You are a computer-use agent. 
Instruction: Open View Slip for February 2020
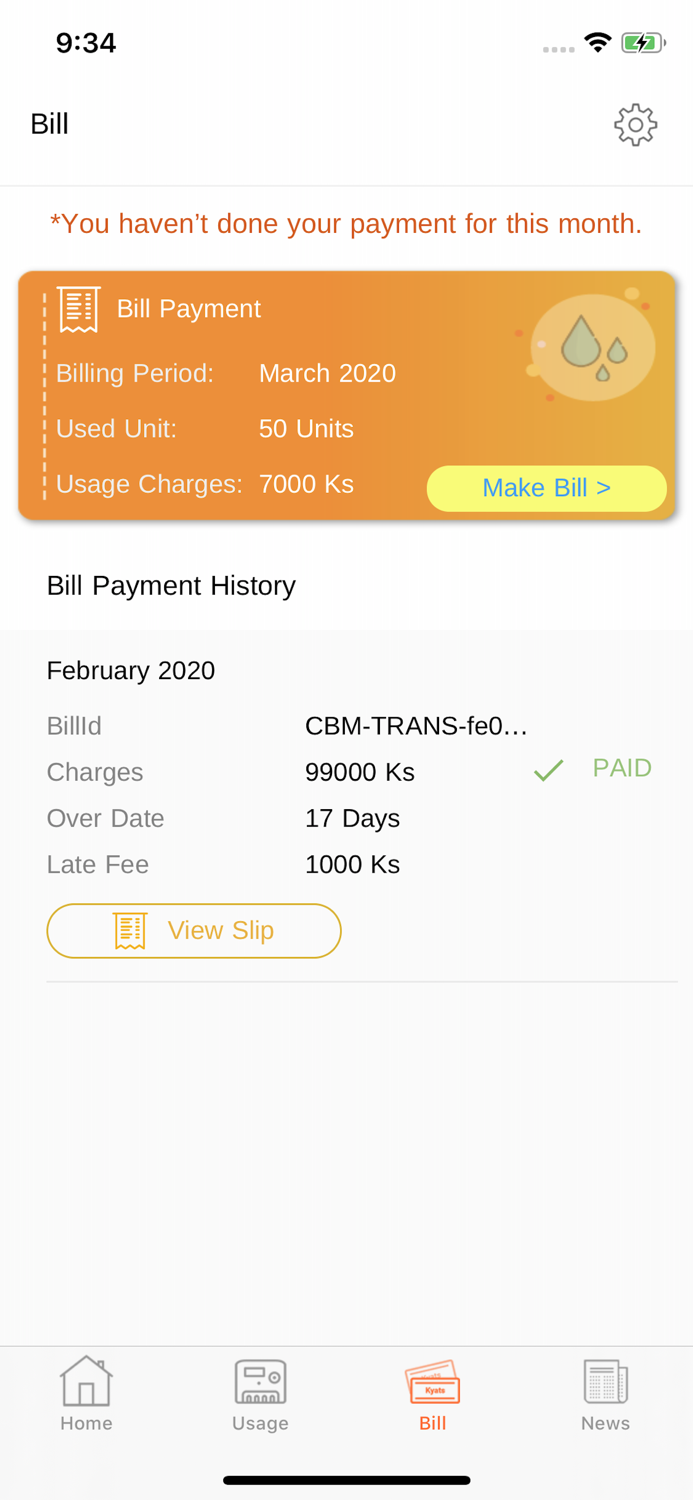pos(194,929)
